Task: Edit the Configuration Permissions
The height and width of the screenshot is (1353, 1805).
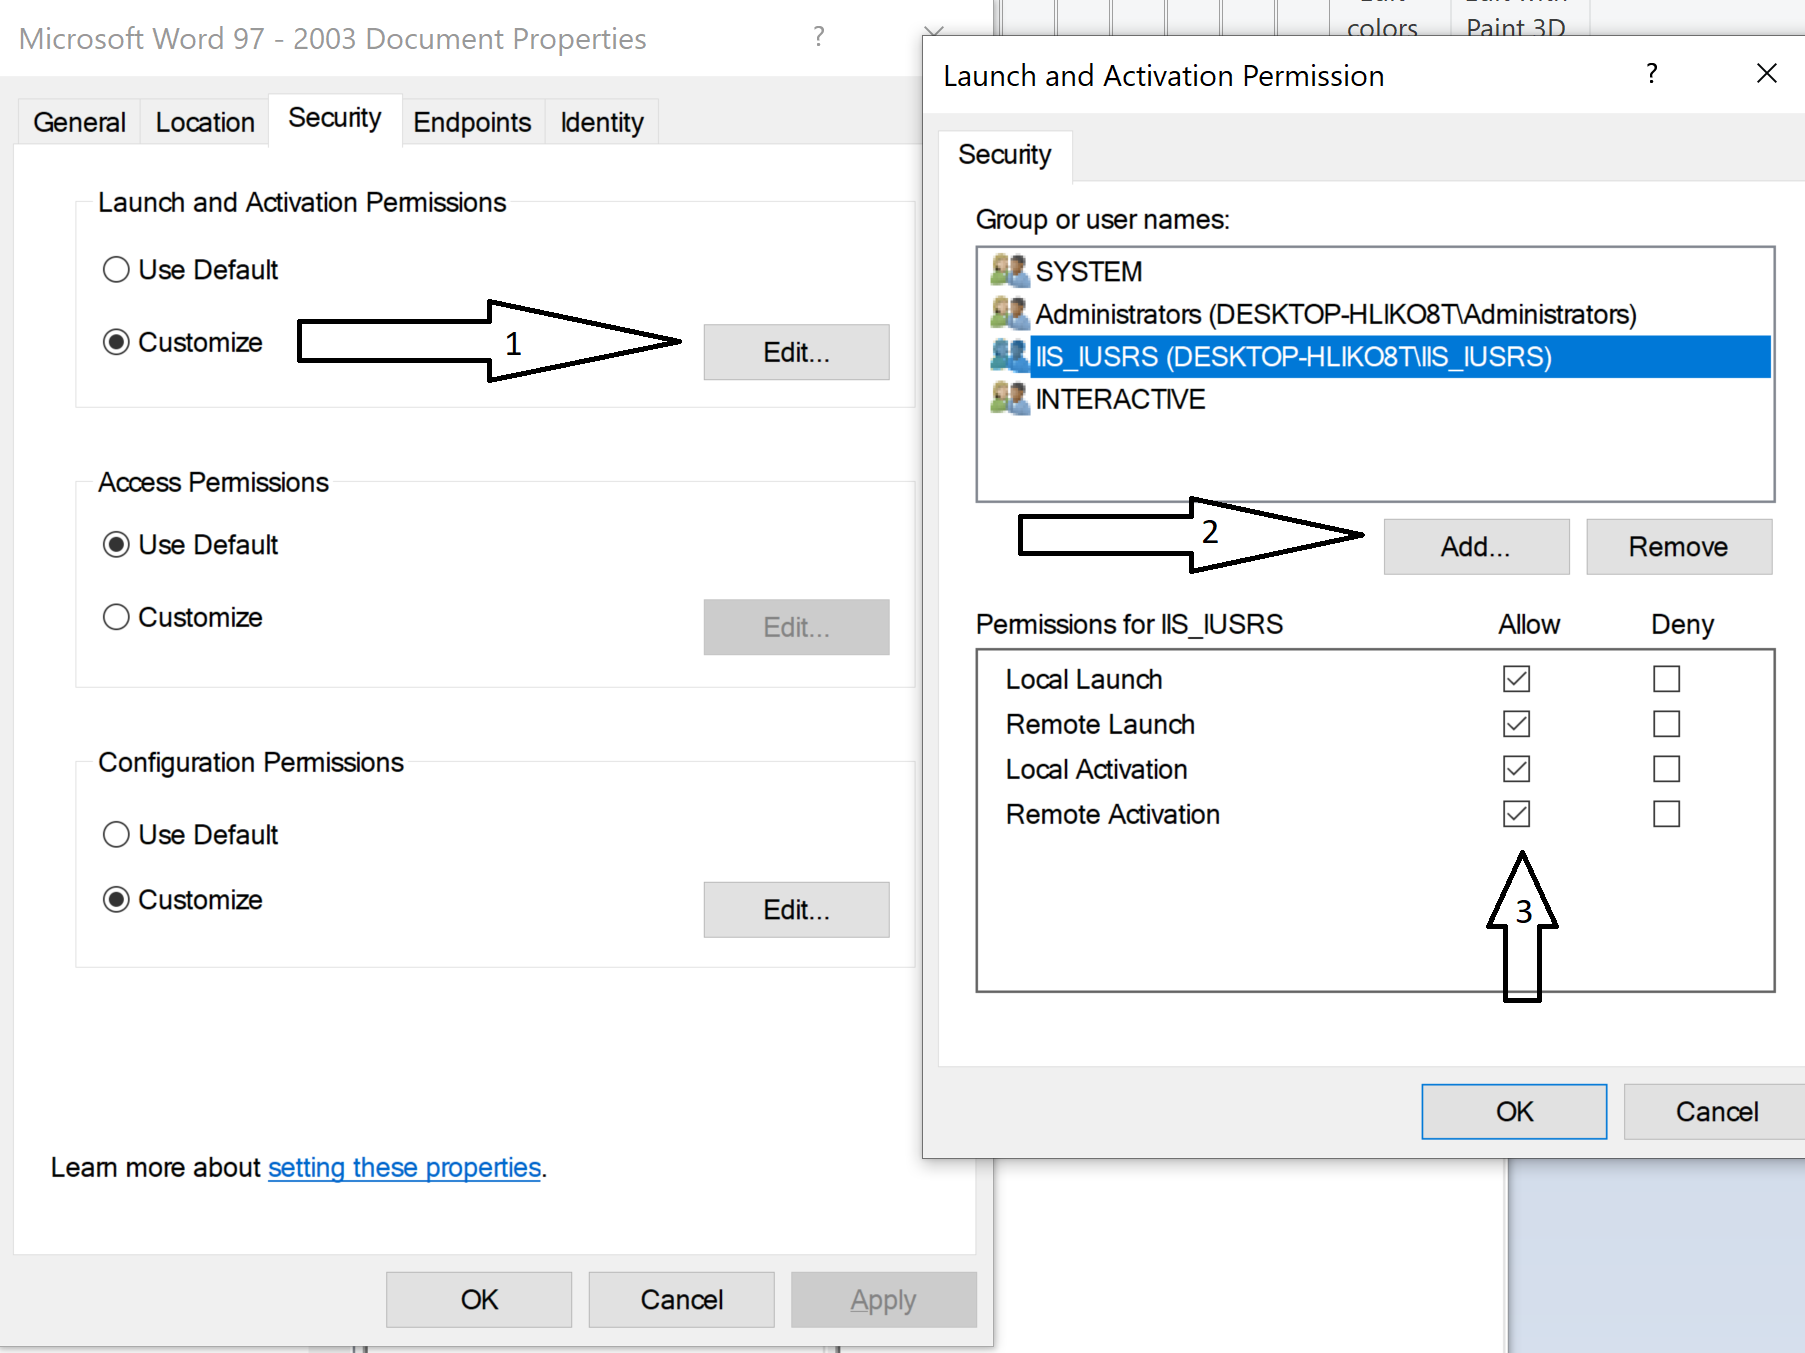Action: tap(796, 910)
